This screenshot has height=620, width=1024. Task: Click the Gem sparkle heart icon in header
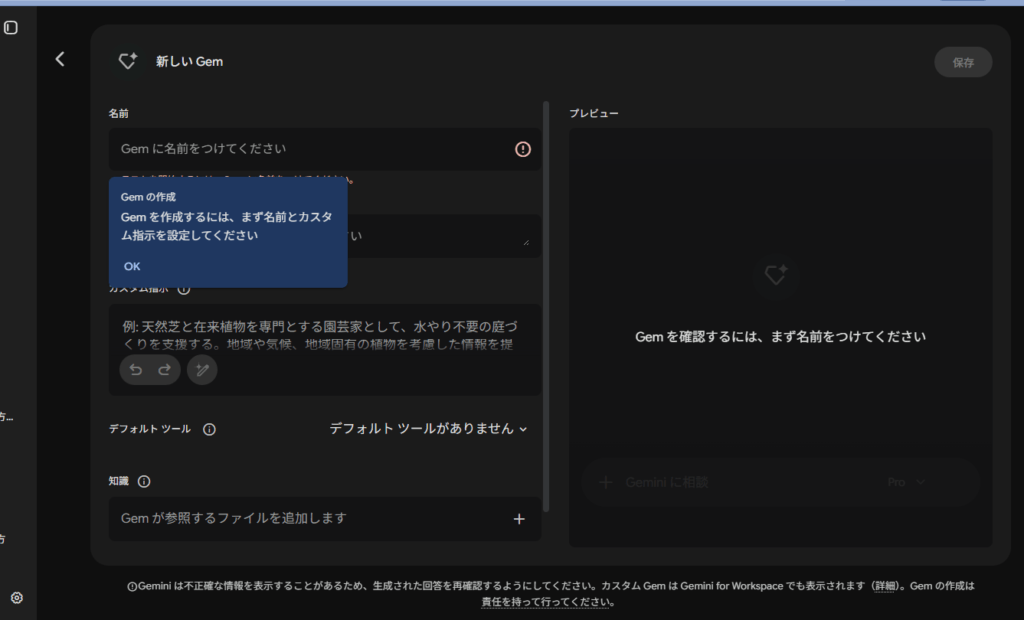127,61
